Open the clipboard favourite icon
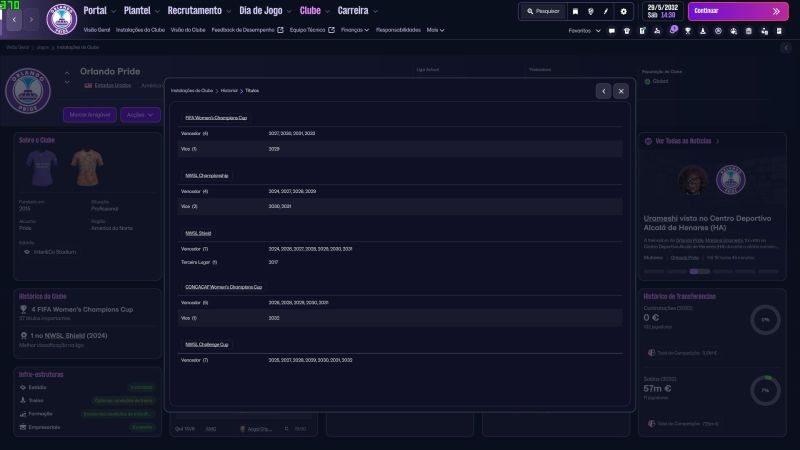800x450 pixels. (642, 31)
